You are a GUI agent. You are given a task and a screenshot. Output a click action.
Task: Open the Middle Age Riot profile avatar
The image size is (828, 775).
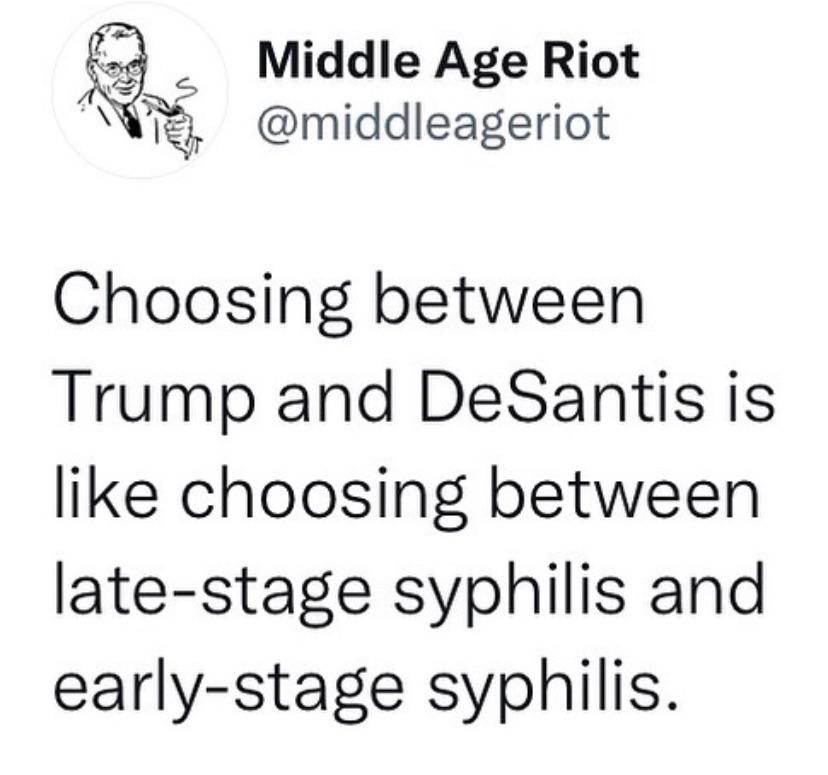point(140,91)
